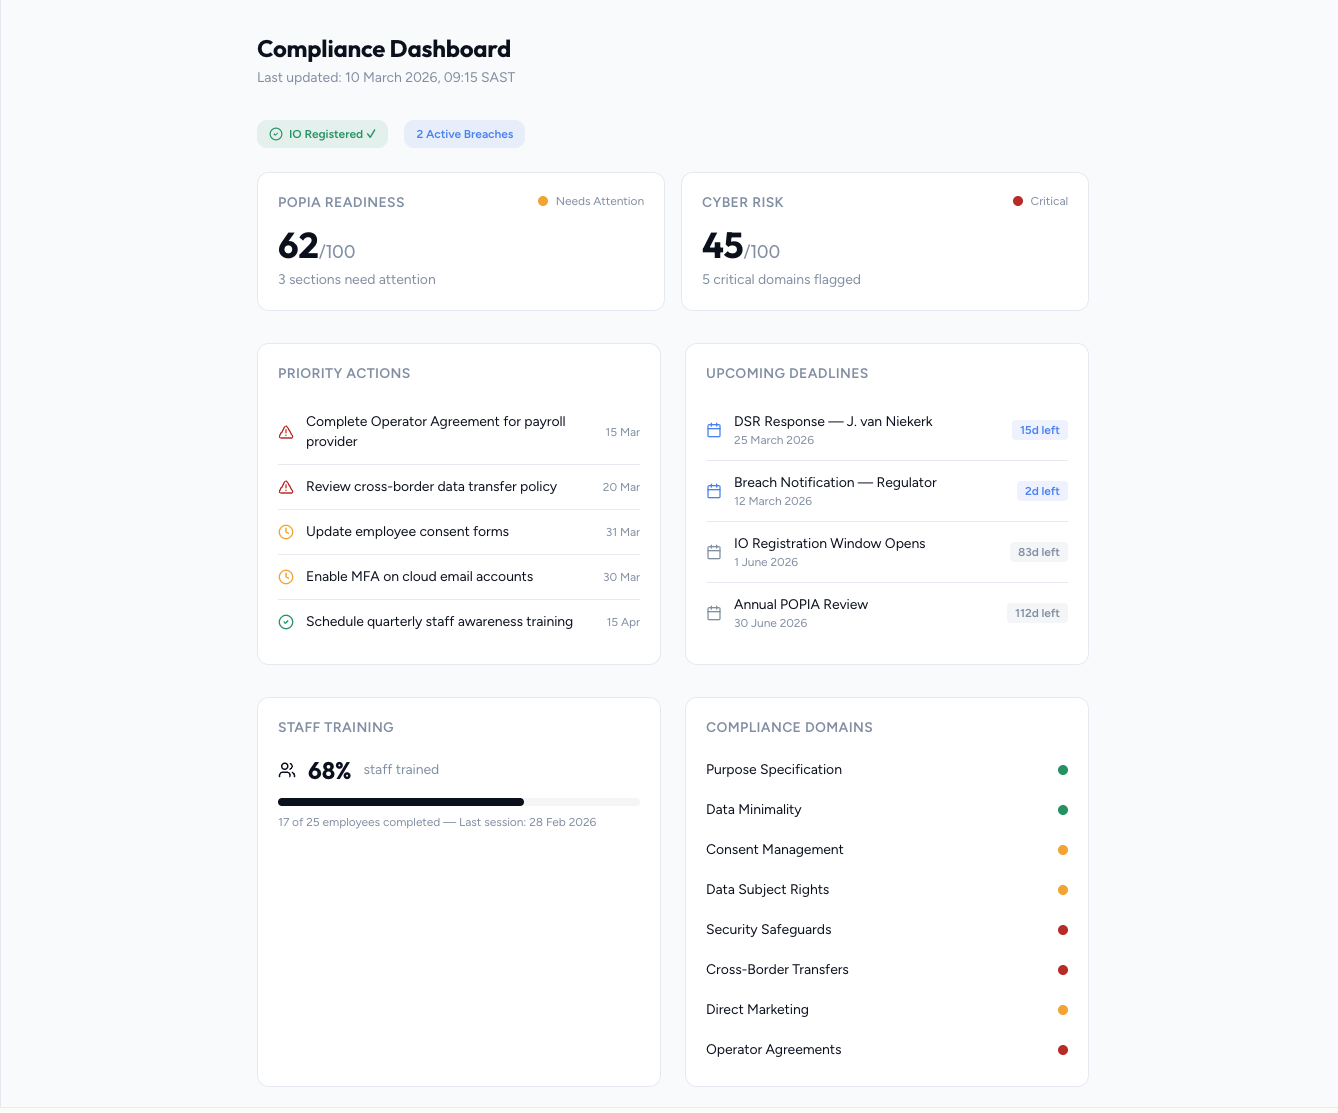Viewport: 1338px width, 1113px height.
Task: Click the 15 Mar due date
Action: coord(622,432)
